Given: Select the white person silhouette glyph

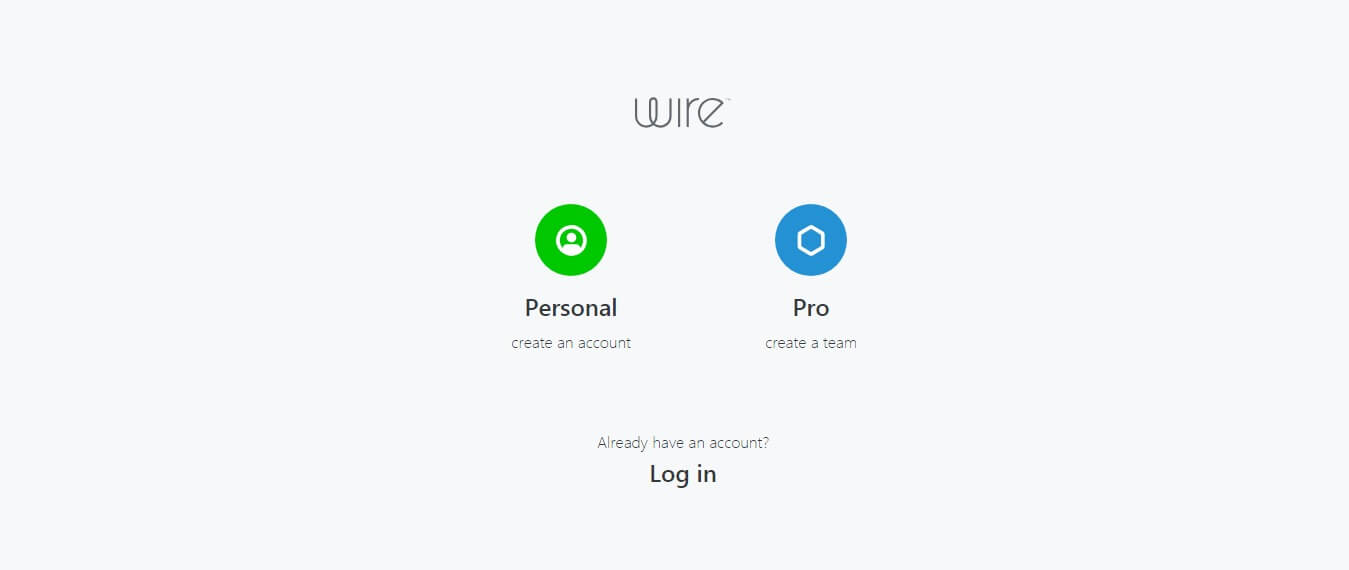Looking at the screenshot, I should [x=571, y=240].
